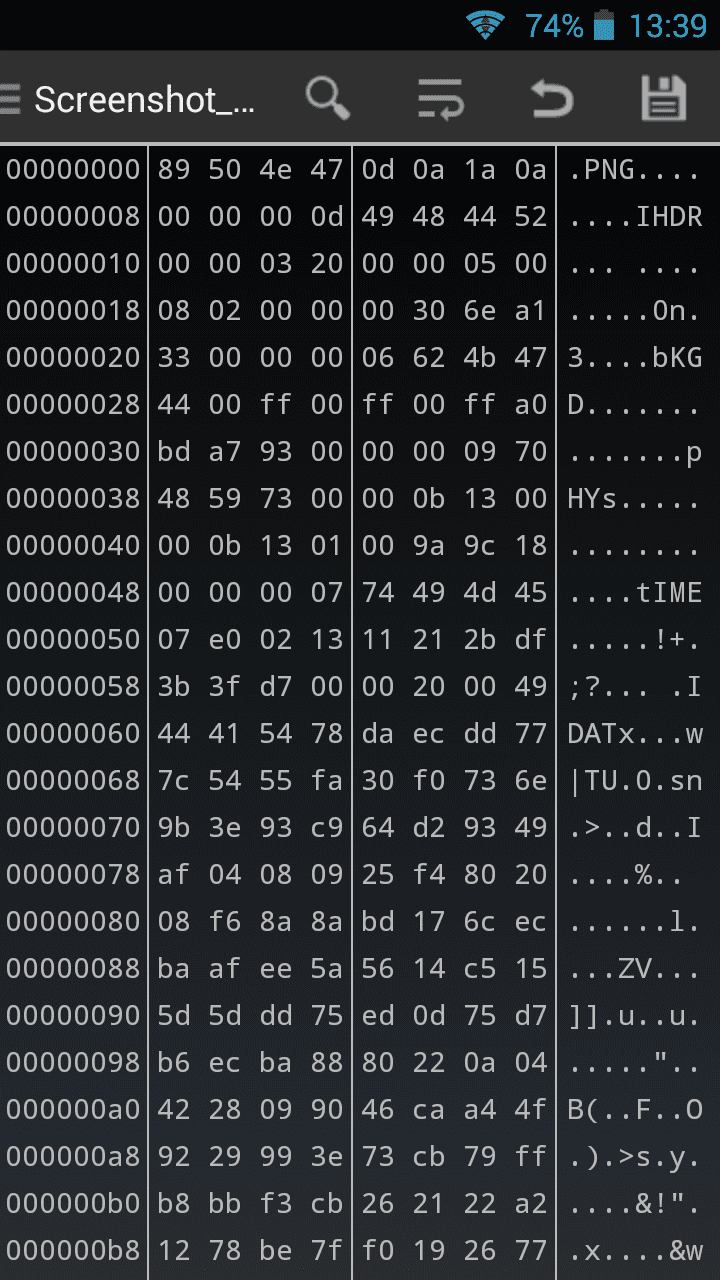Click the undo arrow icon

[x=551, y=99]
